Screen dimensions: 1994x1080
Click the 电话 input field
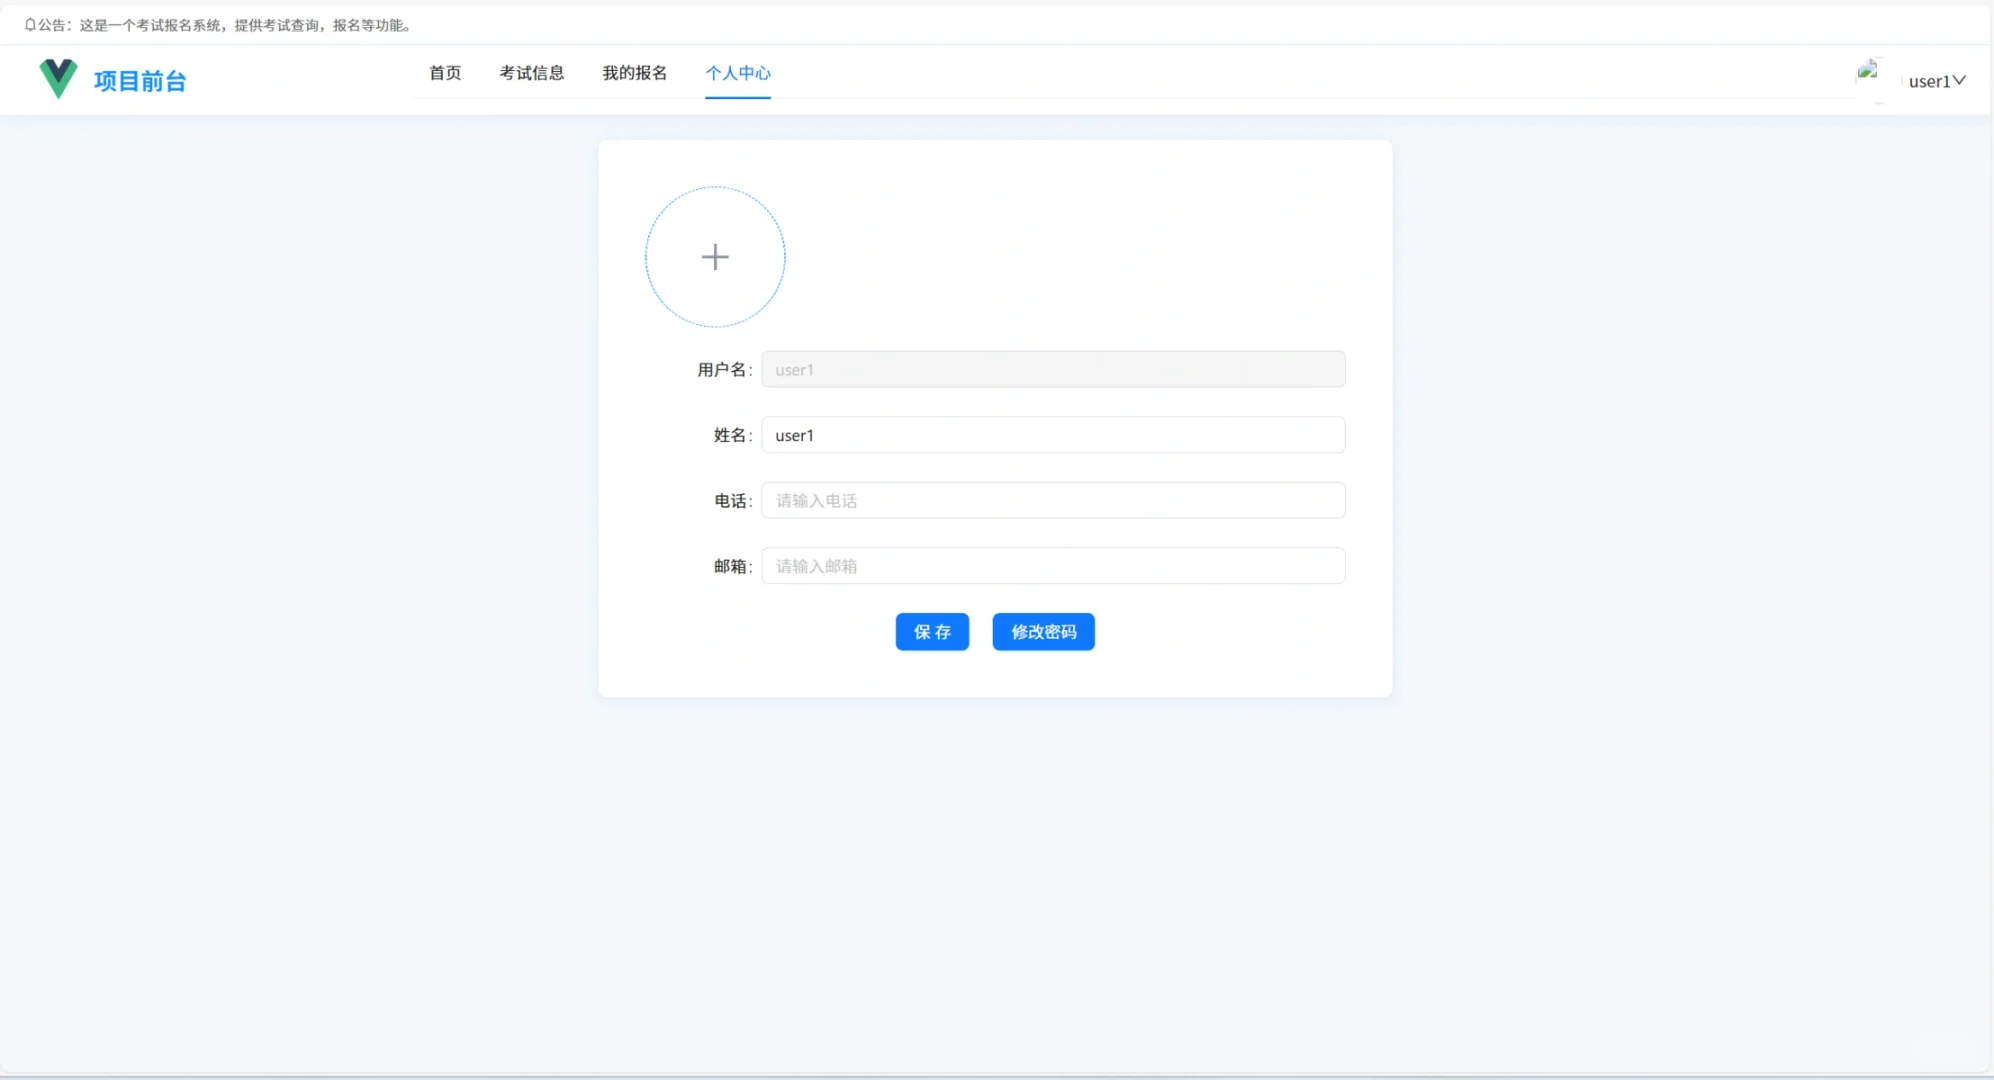(x=1053, y=500)
